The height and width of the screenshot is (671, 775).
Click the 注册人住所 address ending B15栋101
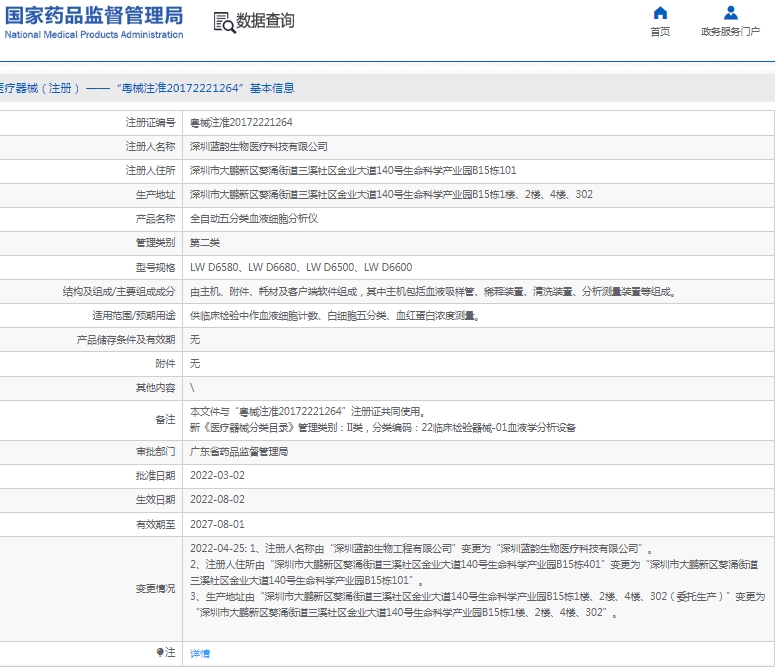coord(353,170)
